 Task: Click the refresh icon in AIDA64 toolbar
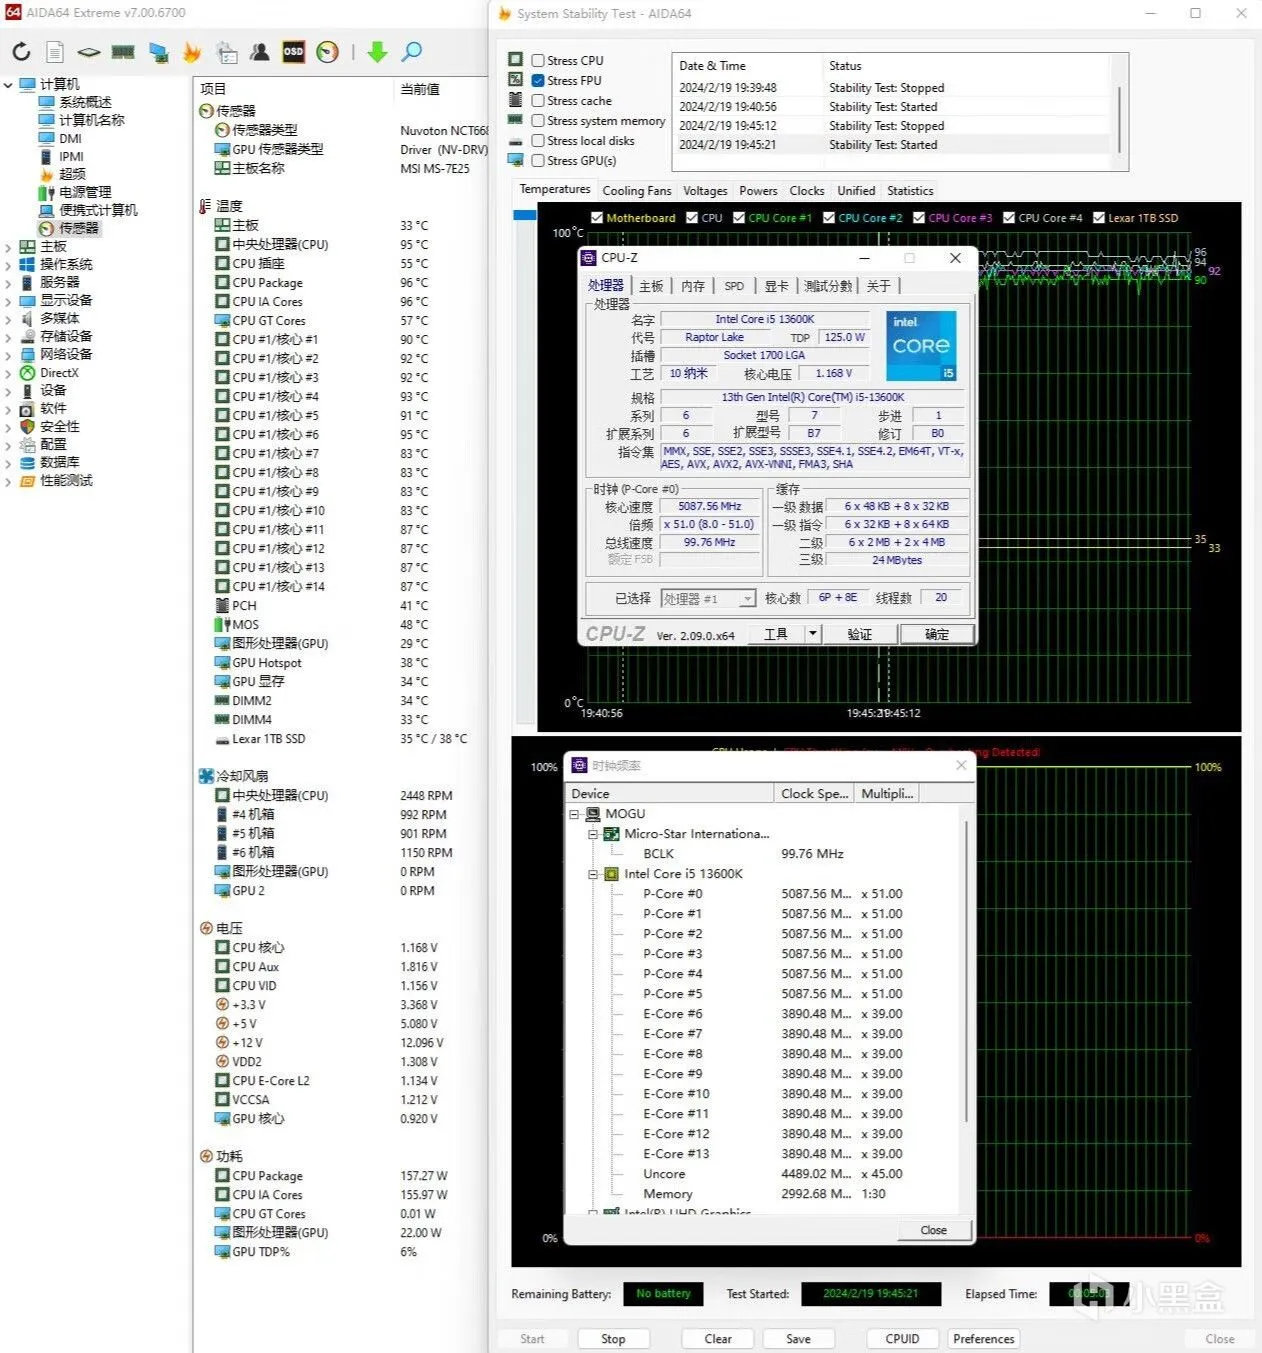click(x=21, y=52)
